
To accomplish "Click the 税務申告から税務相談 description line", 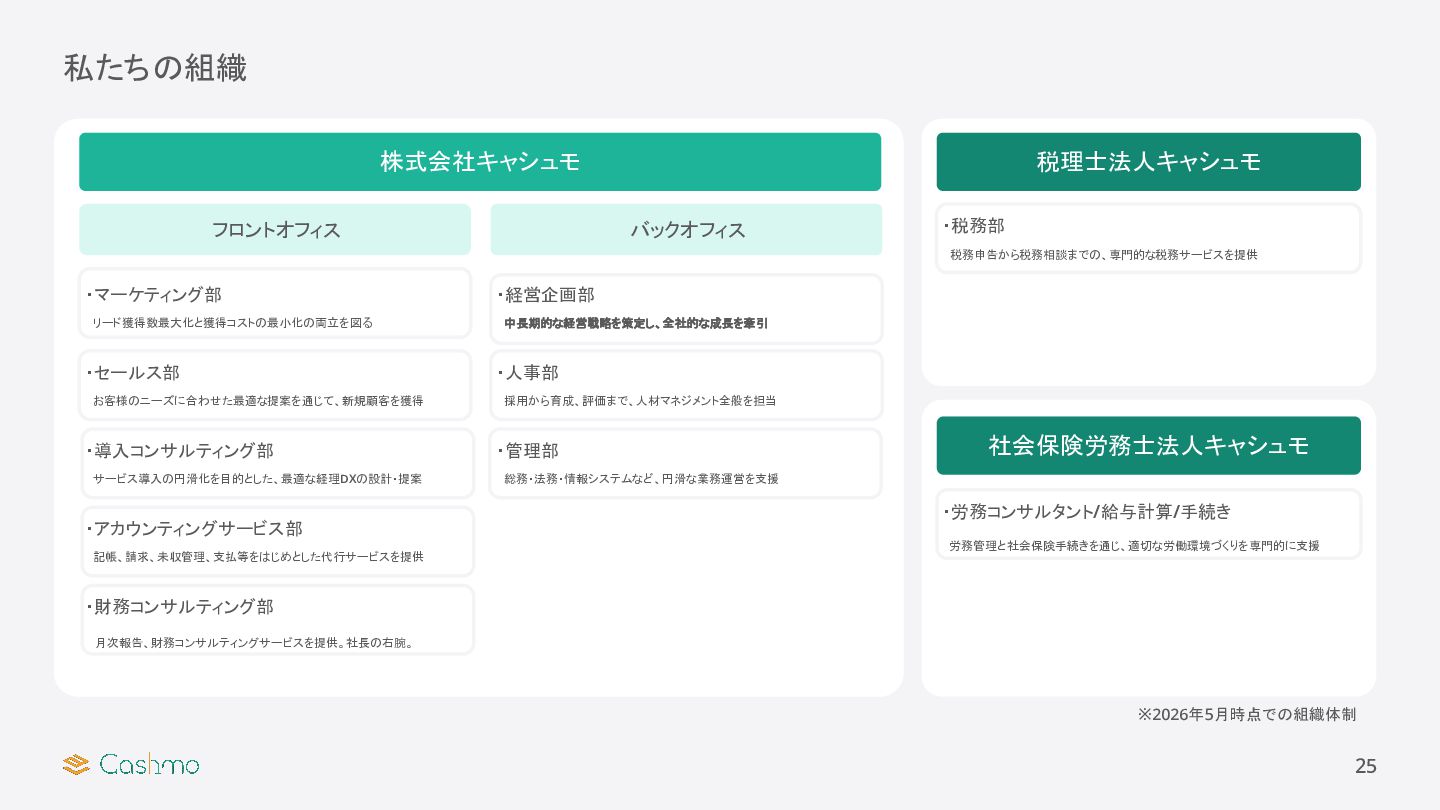I will [1104, 255].
